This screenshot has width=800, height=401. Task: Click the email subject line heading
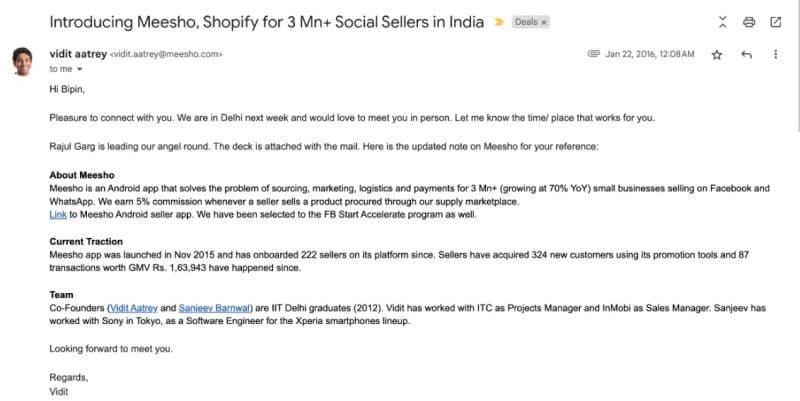pyautogui.click(x=266, y=21)
